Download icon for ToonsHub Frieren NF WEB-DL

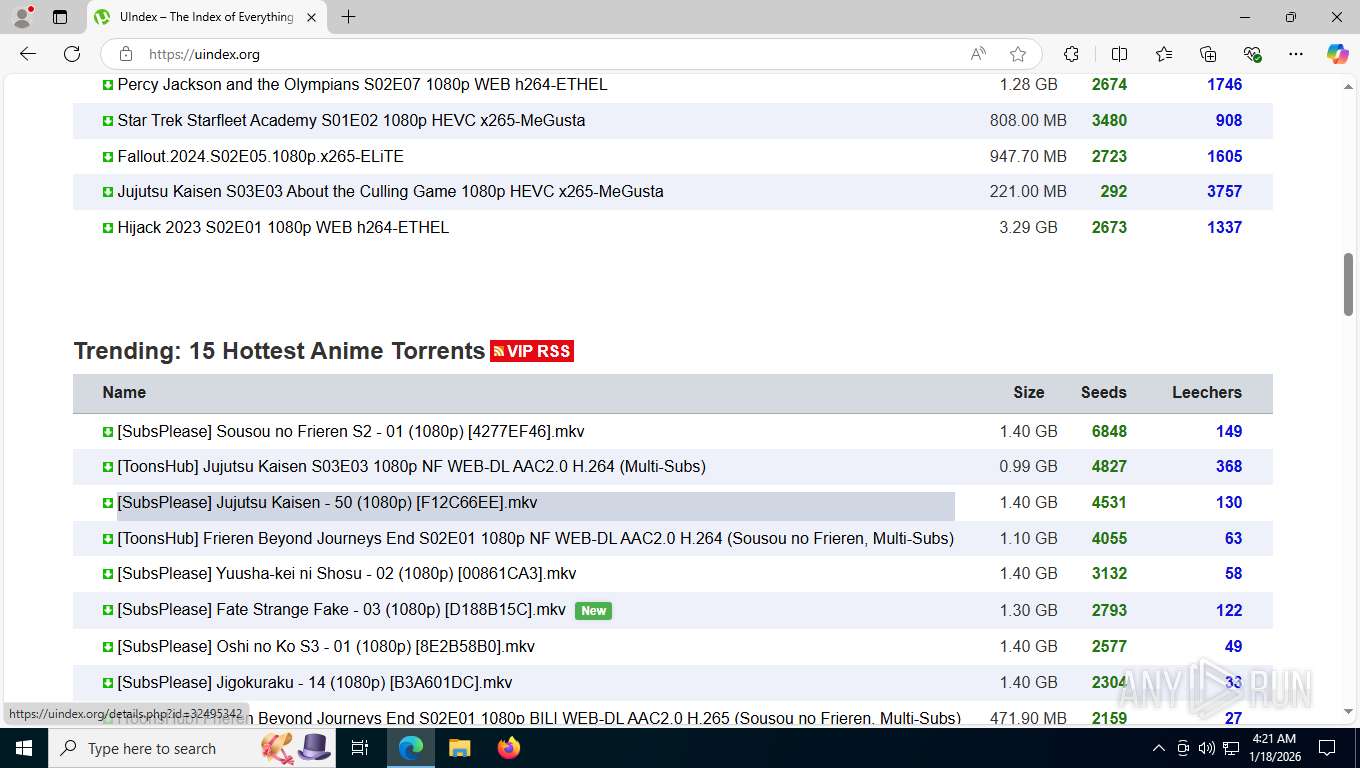(x=108, y=539)
